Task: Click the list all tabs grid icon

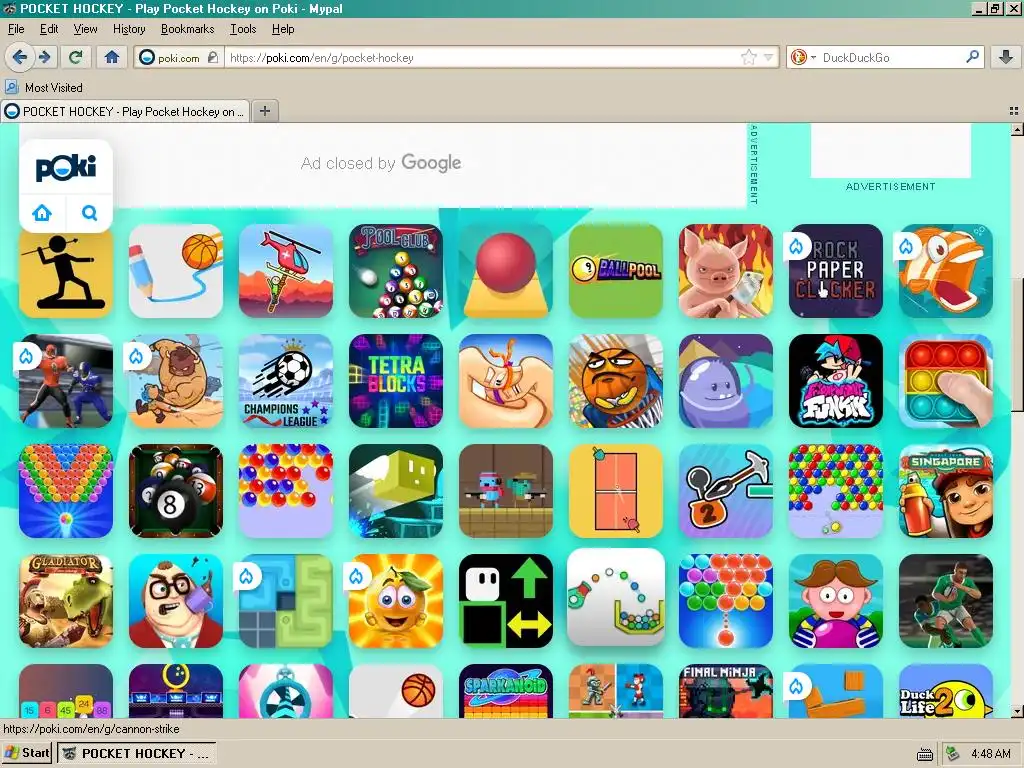Action: point(1014,111)
